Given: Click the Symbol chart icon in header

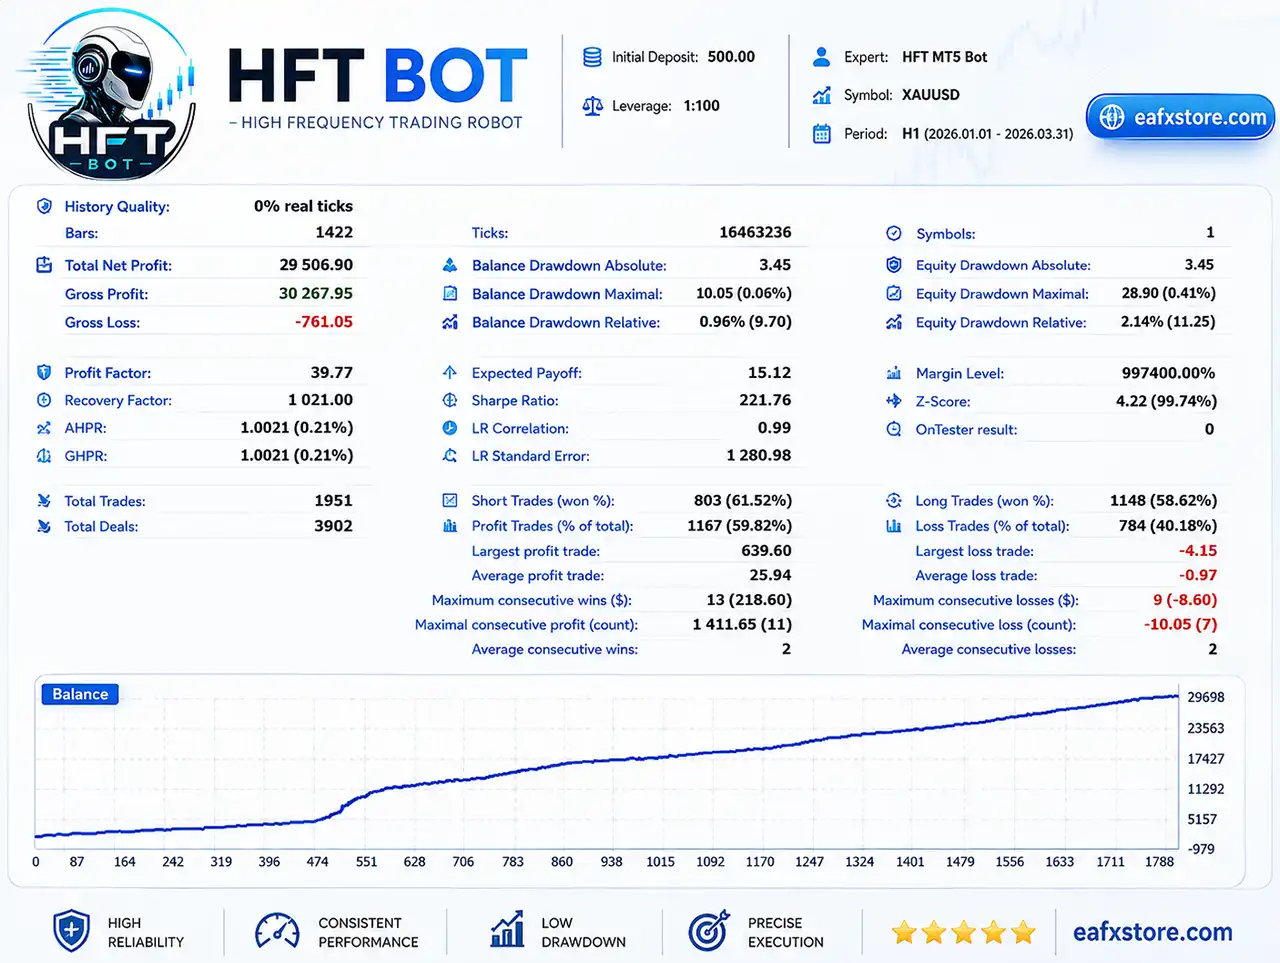Looking at the screenshot, I should click(x=822, y=95).
